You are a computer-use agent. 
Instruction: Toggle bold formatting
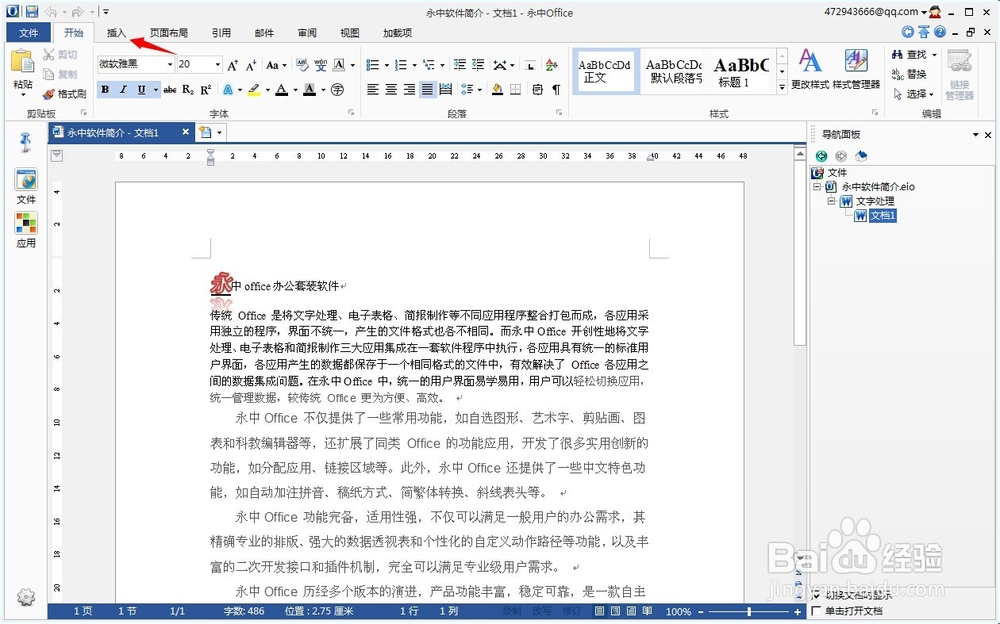click(x=105, y=90)
